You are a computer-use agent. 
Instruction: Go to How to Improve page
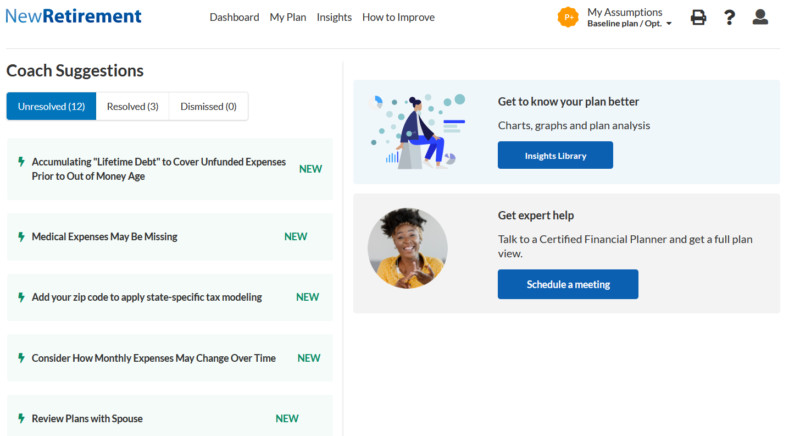click(x=398, y=17)
